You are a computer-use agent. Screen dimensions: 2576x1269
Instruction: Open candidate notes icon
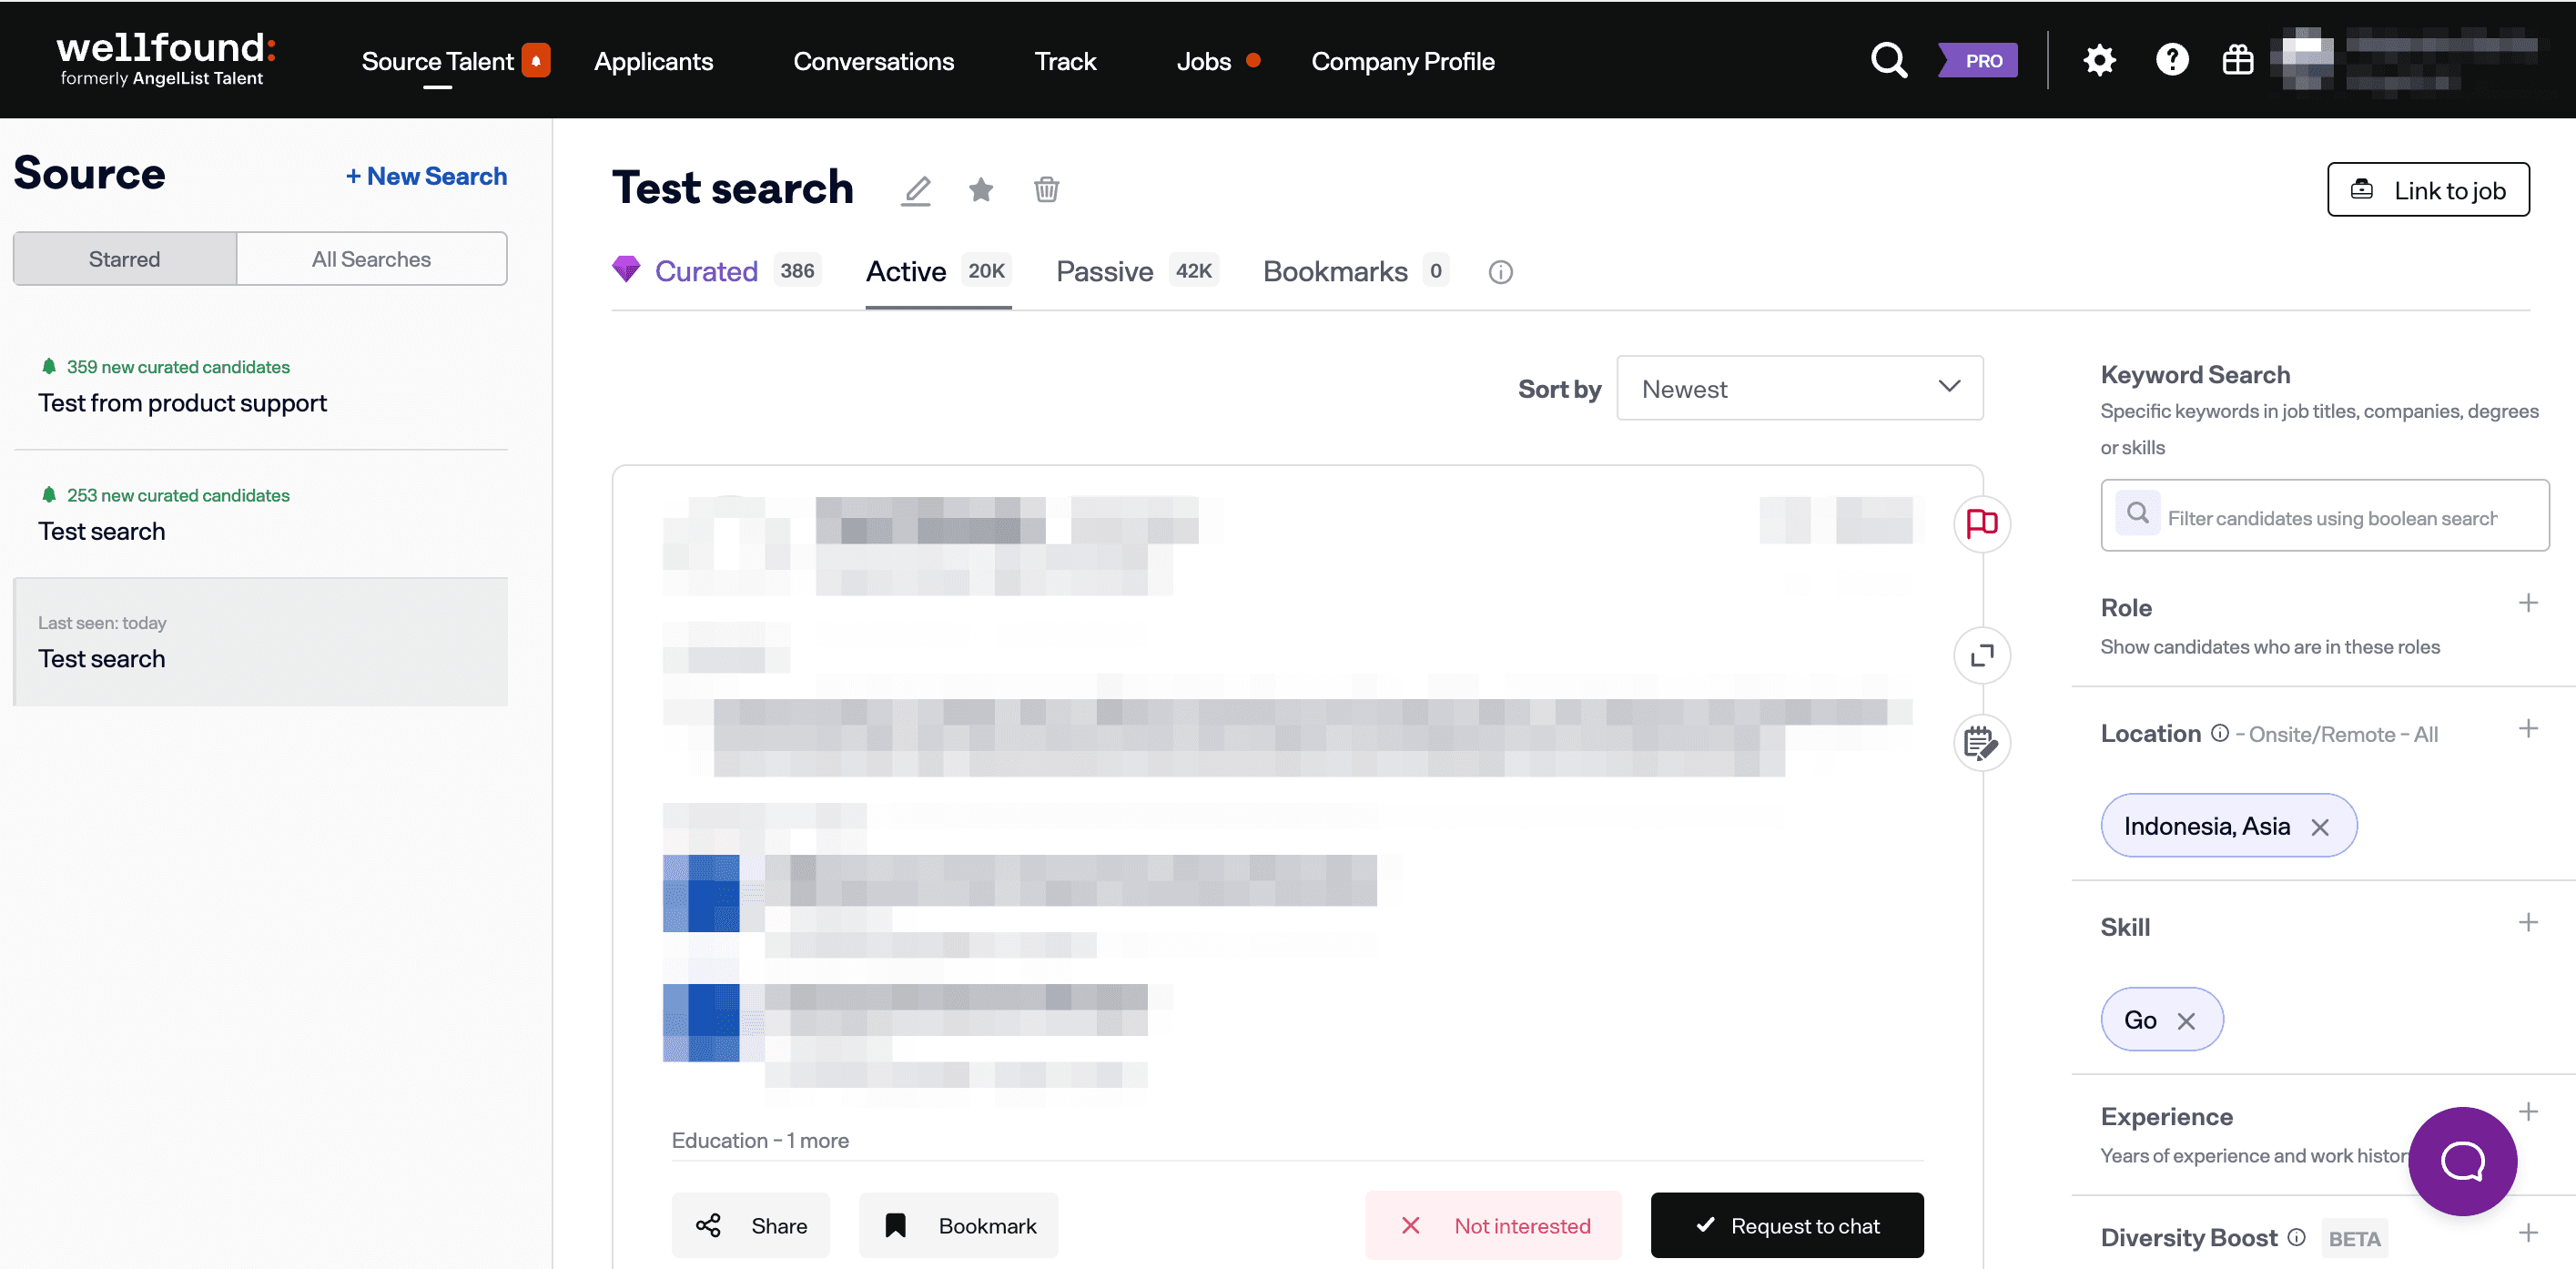click(x=1981, y=743)
